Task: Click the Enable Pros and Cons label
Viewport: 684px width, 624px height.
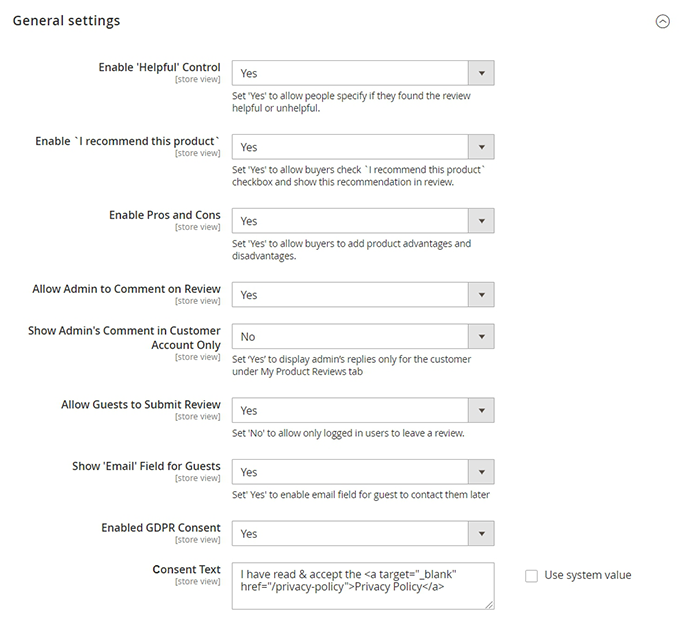Action: pyautogui.click(x=165, y=215)
